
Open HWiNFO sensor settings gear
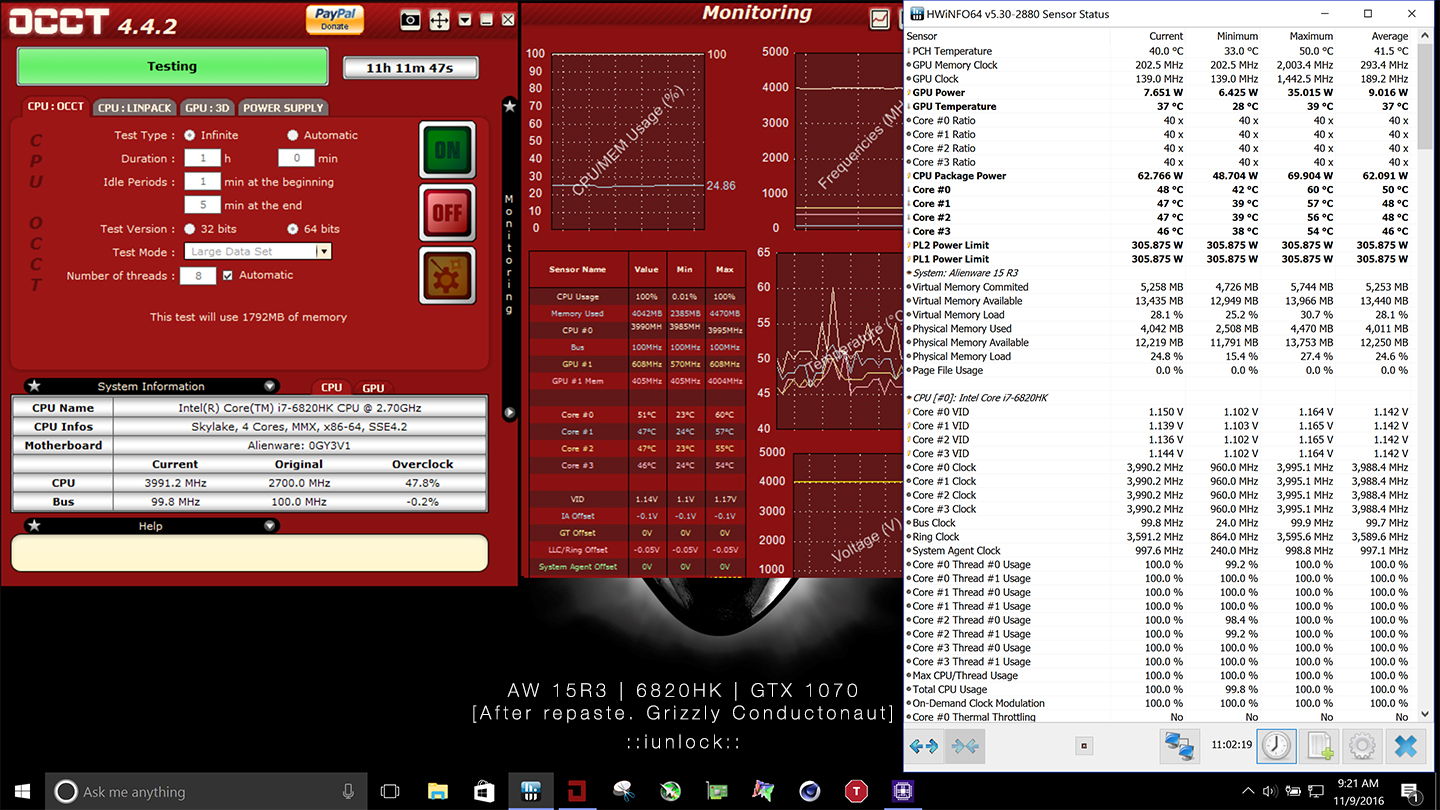coord(1361,746)
